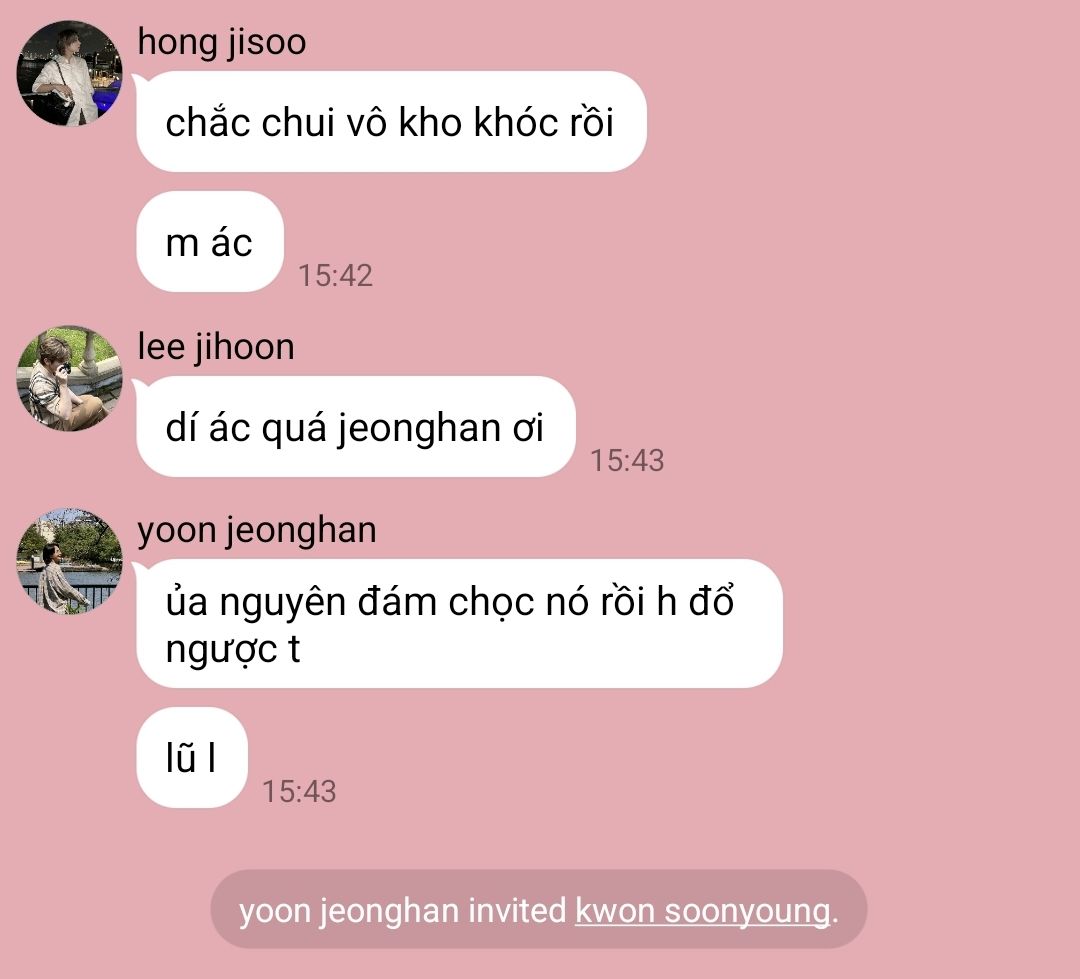Image resolution: width=1080 pixels, height=979 pixels.
Task: Open lee jihoon's profile picture
Action: pos(70,378)
